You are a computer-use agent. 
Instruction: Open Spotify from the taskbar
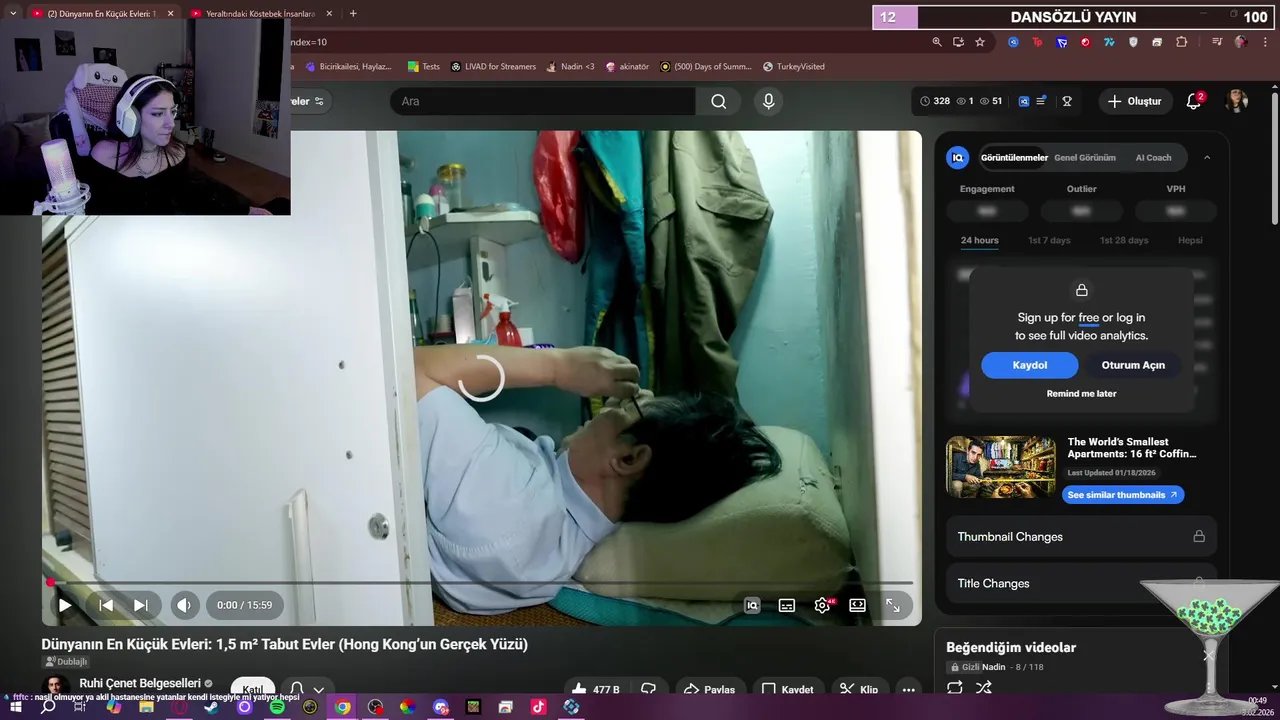pyautogui.click(x=277, y=707)
